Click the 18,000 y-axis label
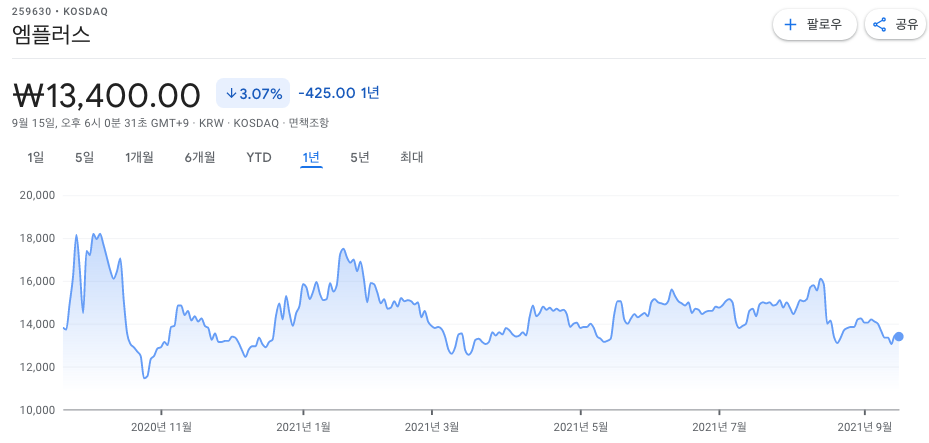This screenshot has height=443, width=929. 37,239
